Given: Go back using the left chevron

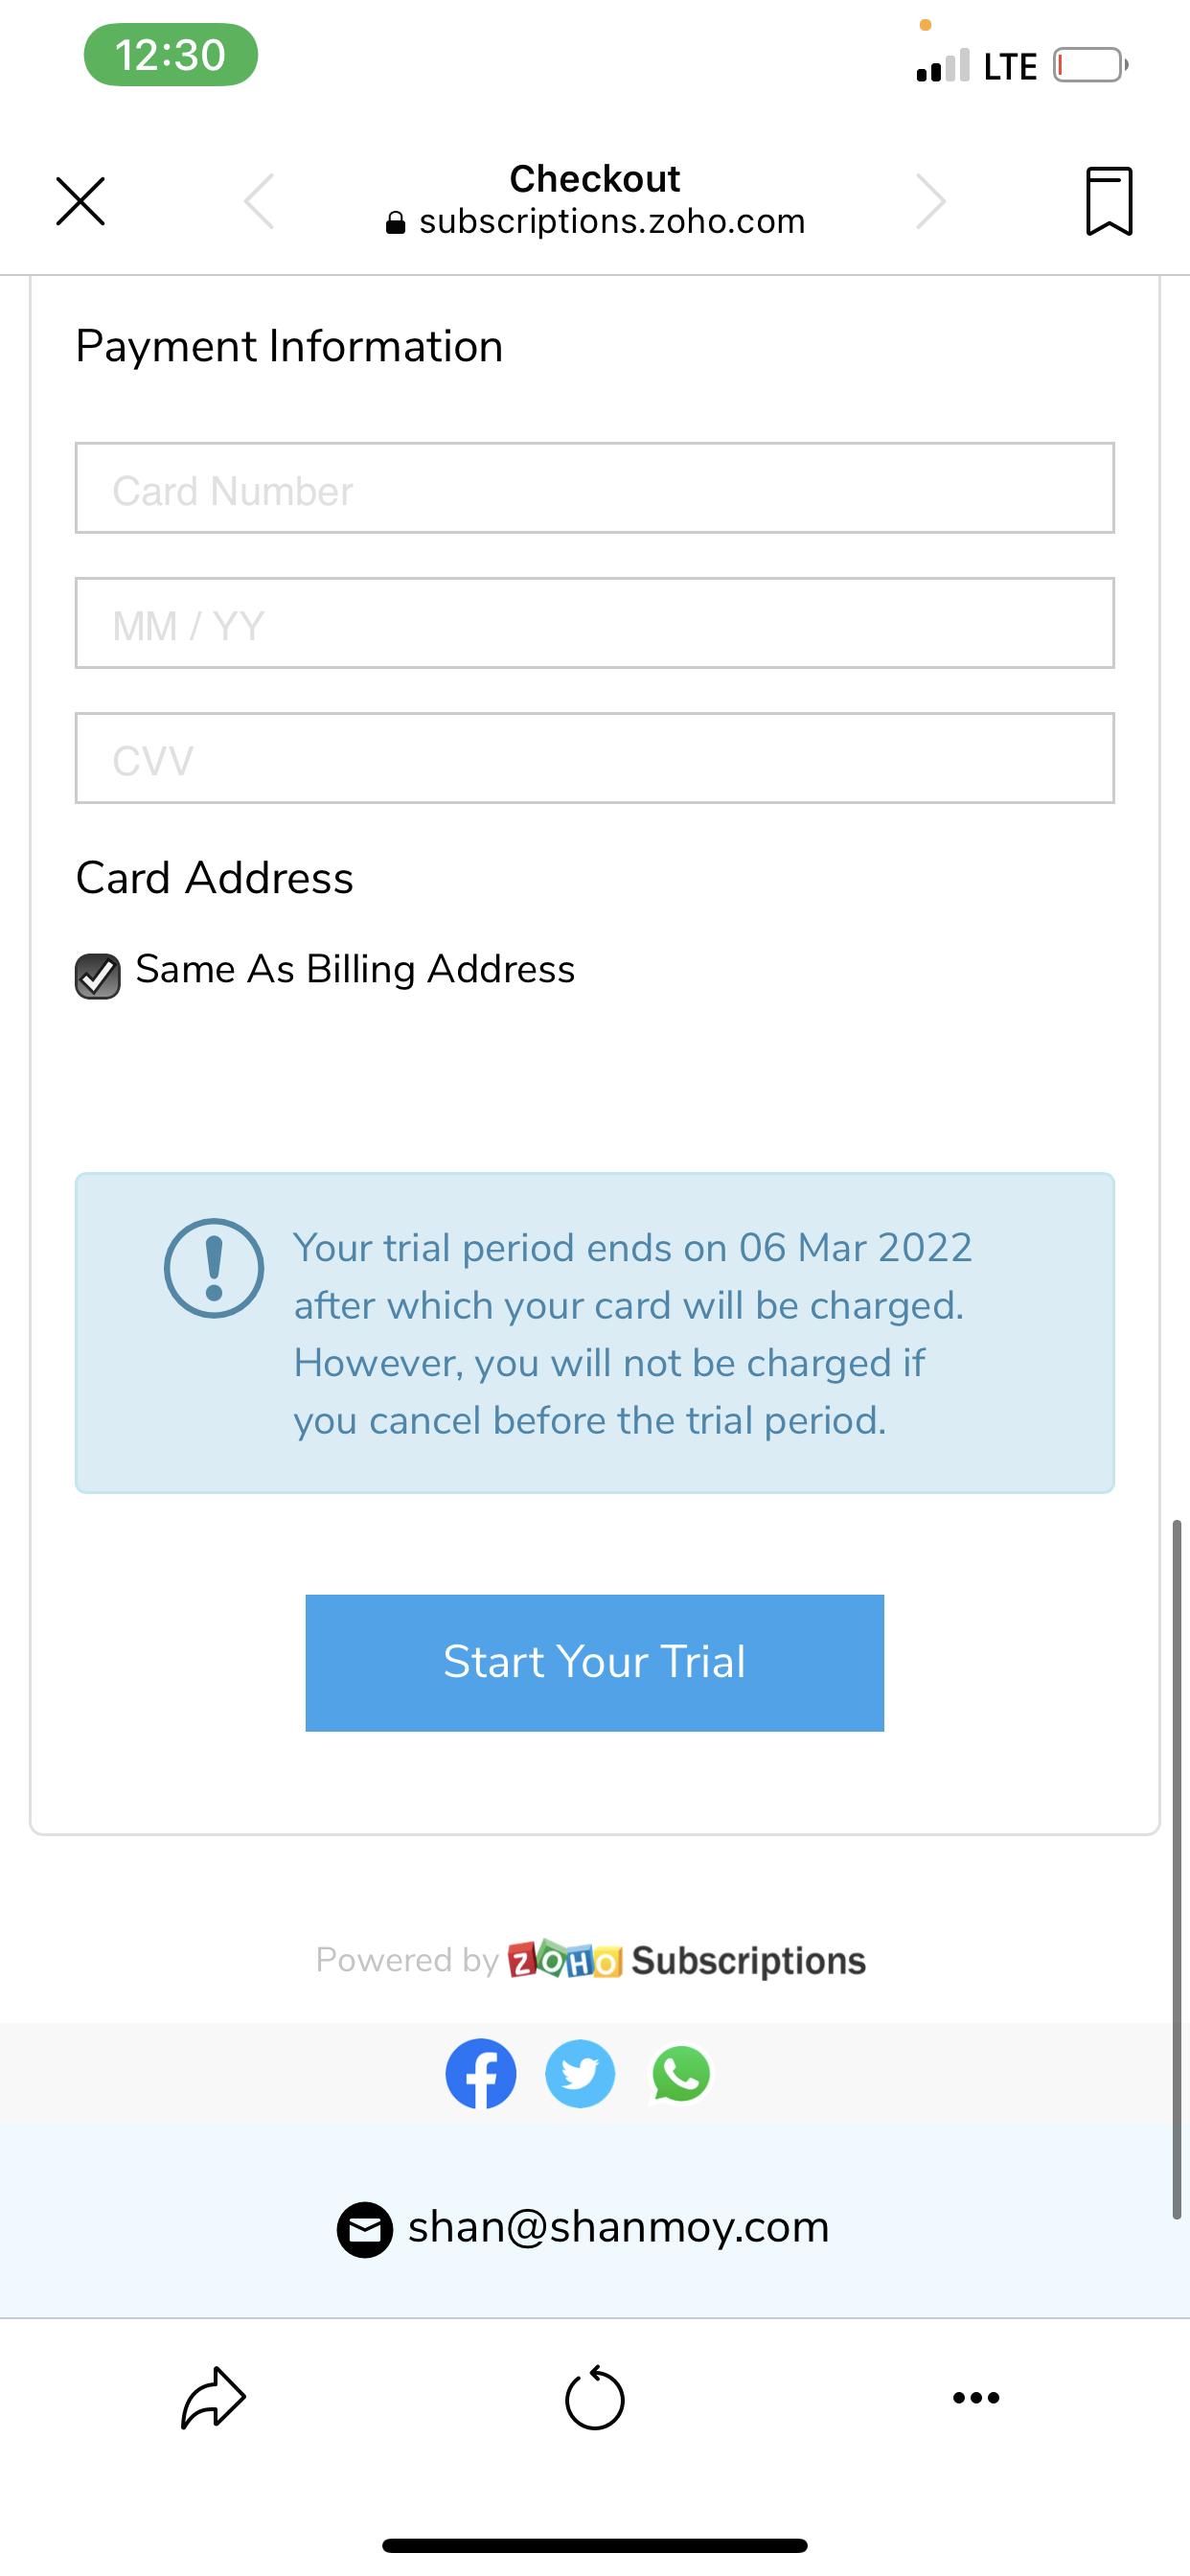Looking at the screenshot, I should [x=259, y=202].
